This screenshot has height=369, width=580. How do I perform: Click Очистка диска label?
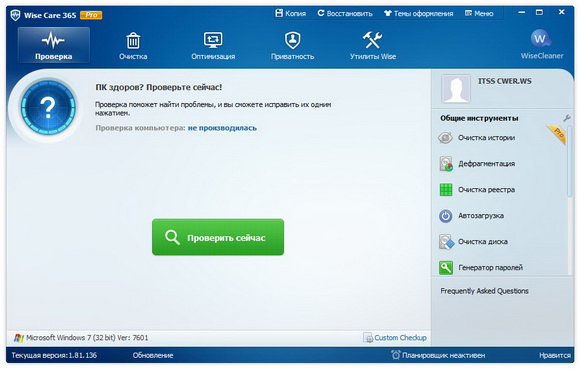click(x=483, y=241)
